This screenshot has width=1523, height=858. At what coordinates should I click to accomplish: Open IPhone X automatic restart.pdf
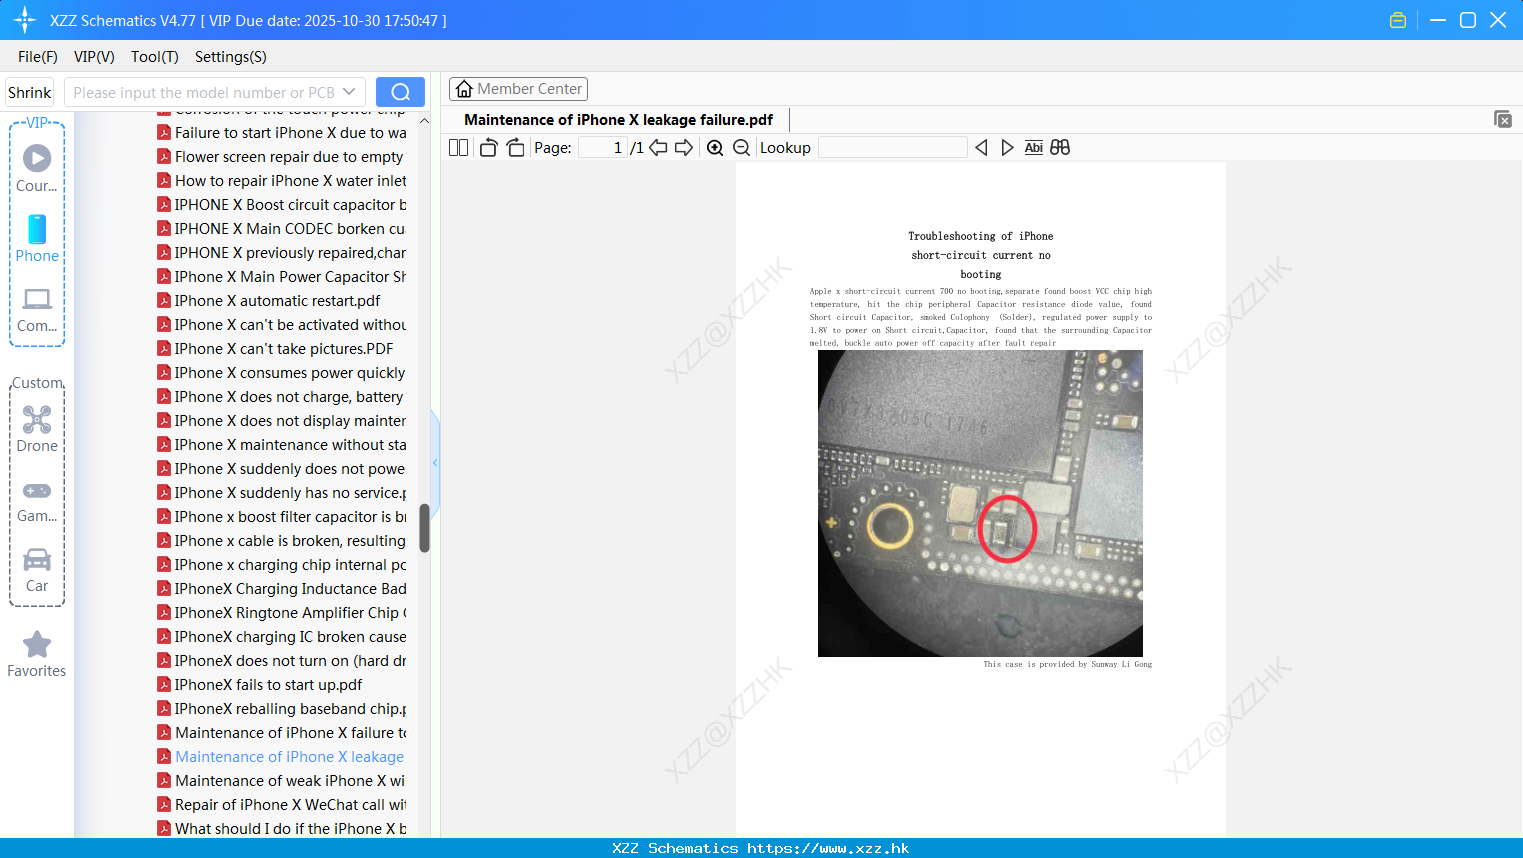pyautogui.click(x=269, y=301)
